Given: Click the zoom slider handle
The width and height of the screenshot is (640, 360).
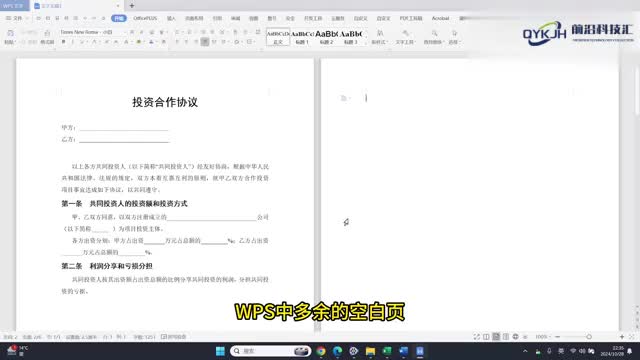Looking at the screenshot, I should (589, 337).
